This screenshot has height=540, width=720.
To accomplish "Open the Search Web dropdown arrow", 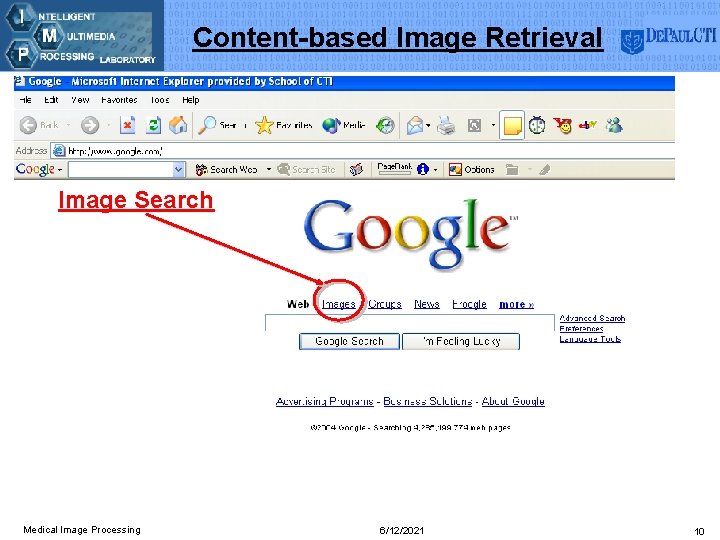I will click(x=269, y=169).
